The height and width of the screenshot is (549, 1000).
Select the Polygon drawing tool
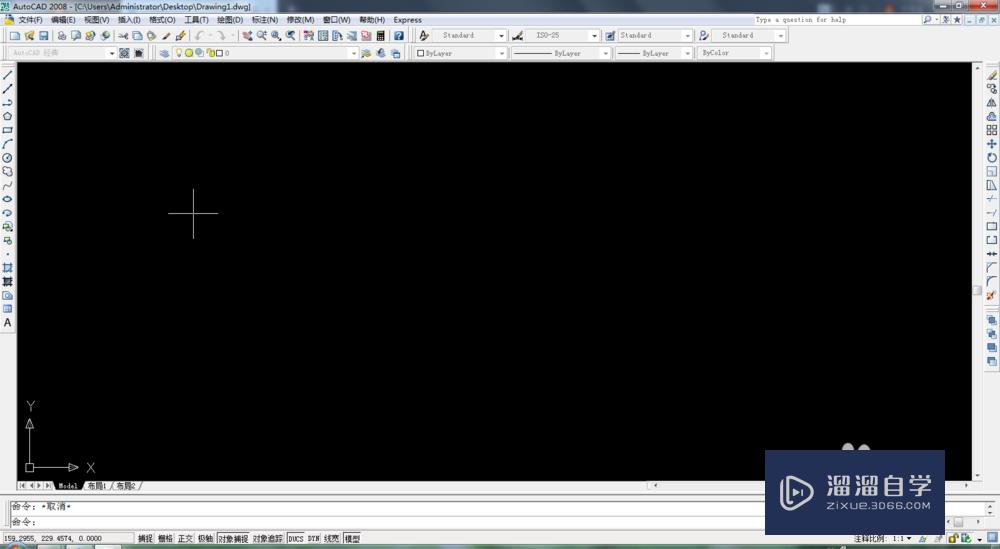[8, 117]
